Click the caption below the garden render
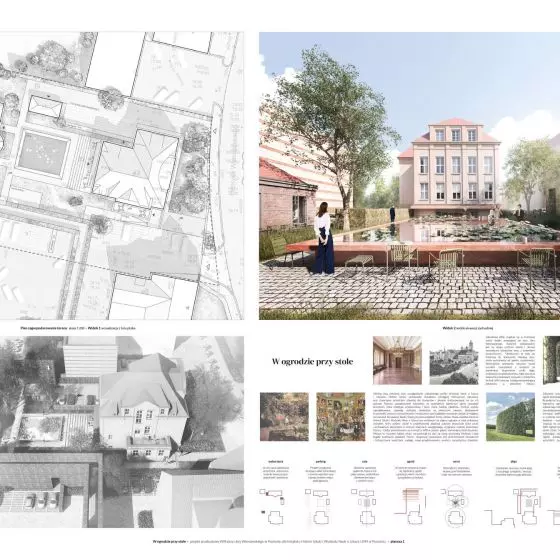The height and width of the screenshot is (560, 560). click(468, 328)
